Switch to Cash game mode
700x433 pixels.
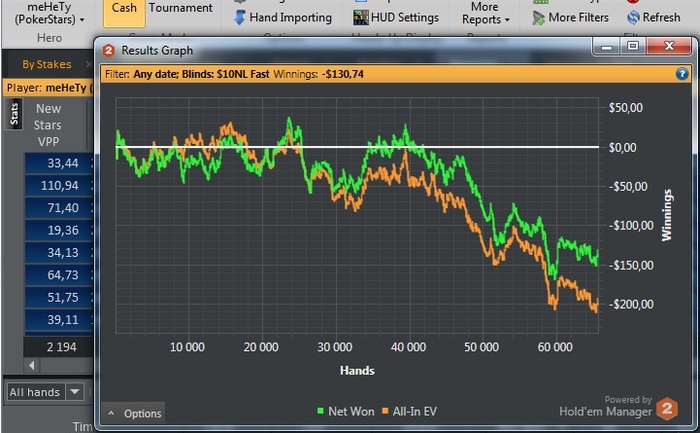(x=124, y=11)
